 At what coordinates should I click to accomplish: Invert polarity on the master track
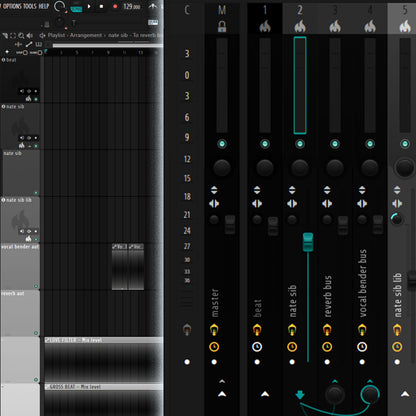pyautogui.click(x=214, y=190)
